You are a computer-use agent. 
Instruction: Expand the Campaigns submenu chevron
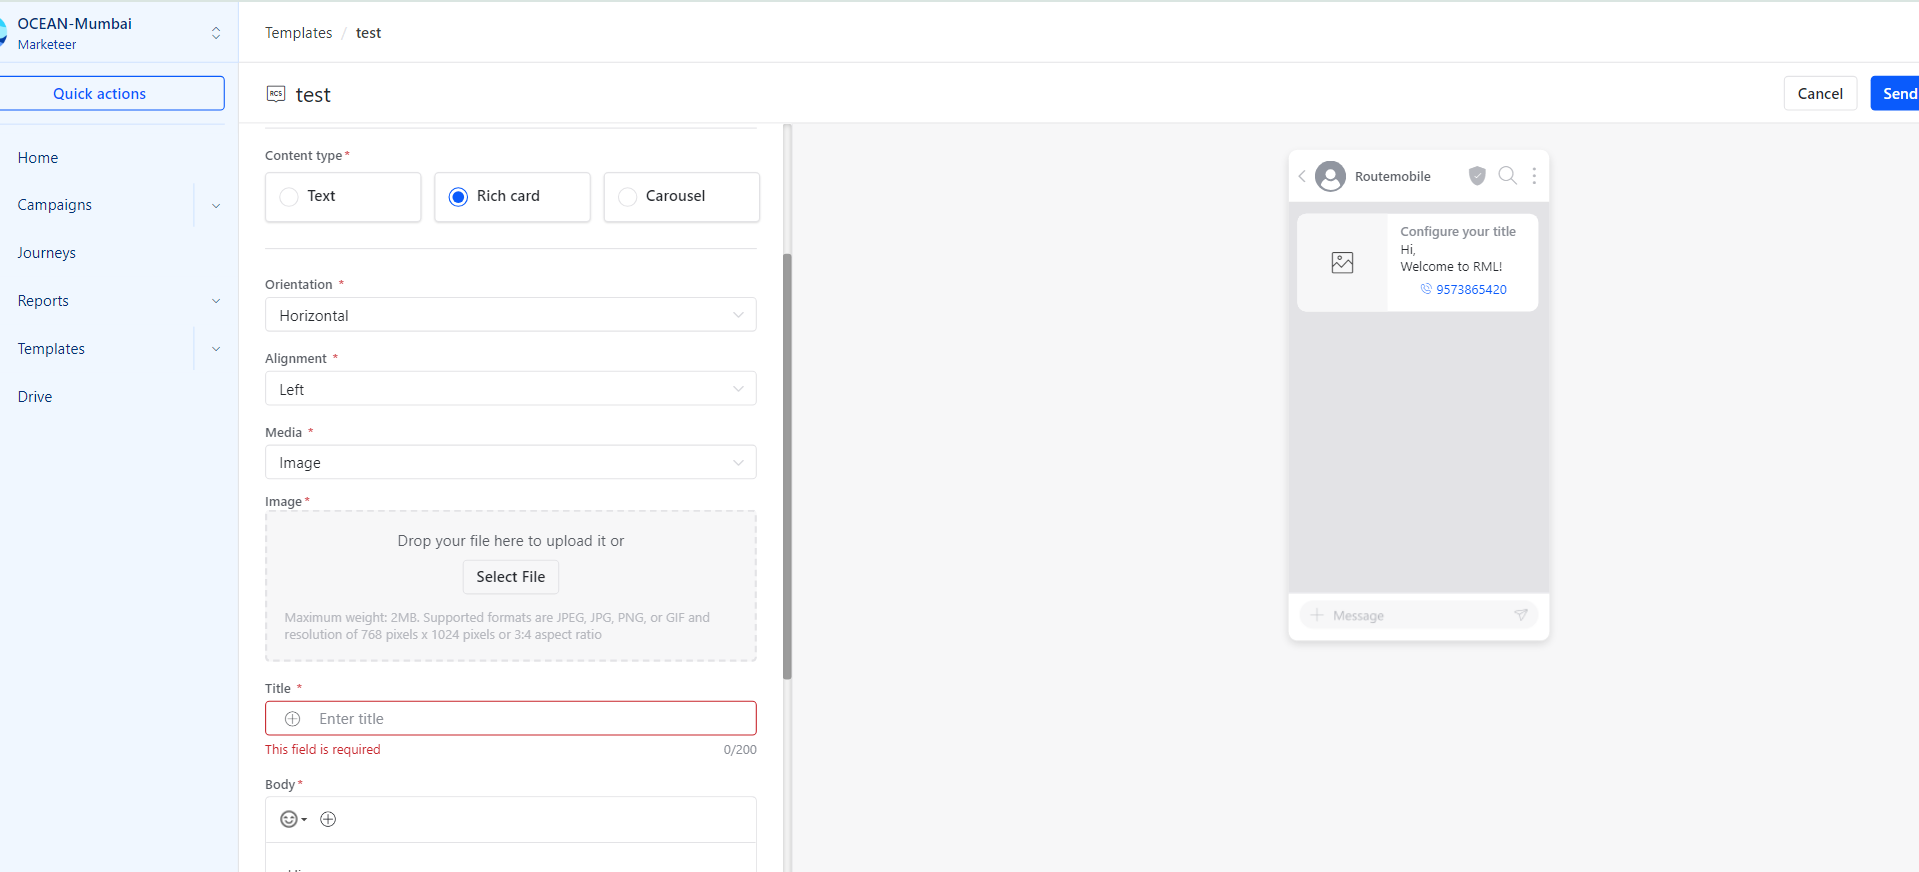[216, 206]
